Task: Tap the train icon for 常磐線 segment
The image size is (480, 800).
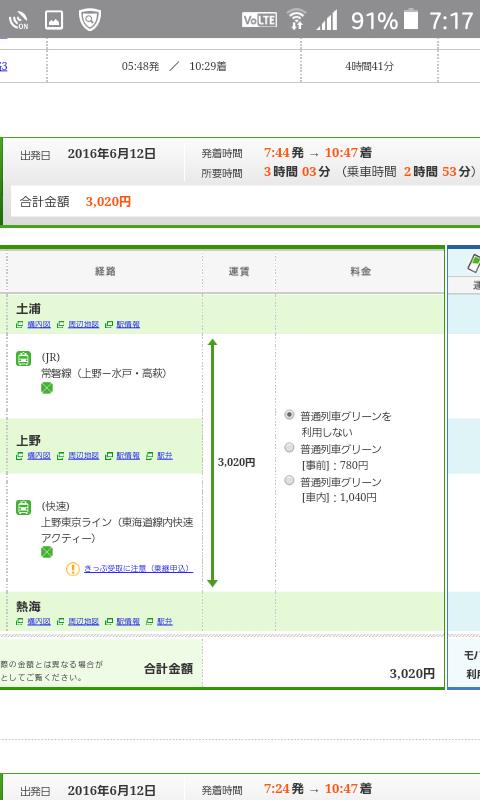Action: pos(23,358)
